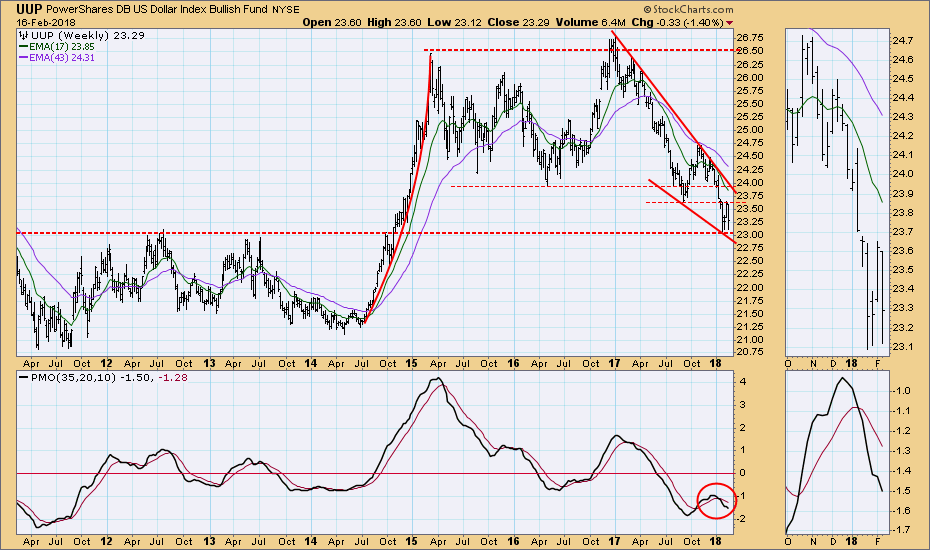The image size is (930, 550).
Task: Click the 17 year marker on the PMO axis
Action: point(614,541)
